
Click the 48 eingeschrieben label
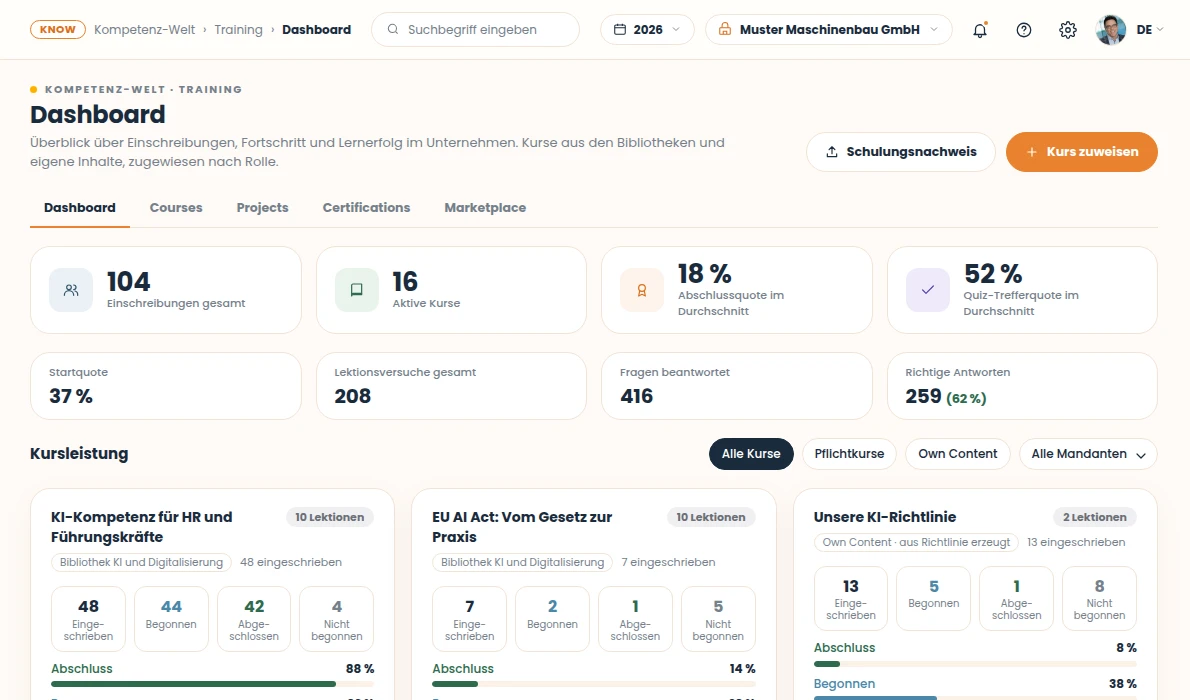(291, 563)
